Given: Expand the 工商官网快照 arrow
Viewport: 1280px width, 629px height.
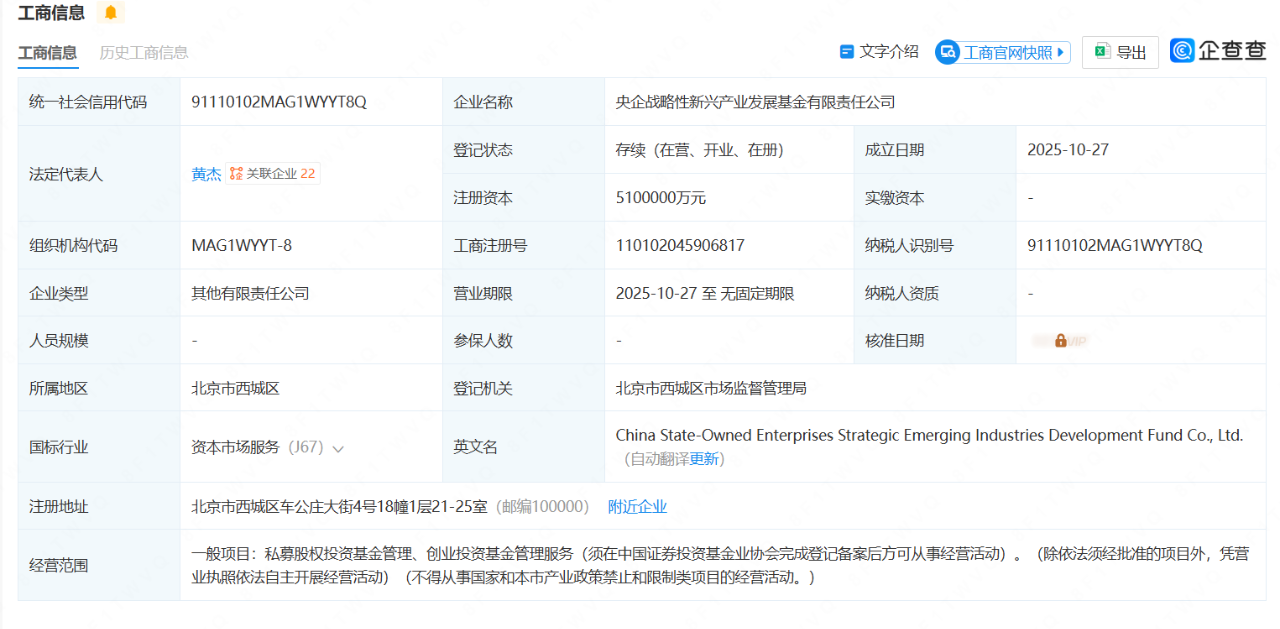Looking at the screenshot, I should (x=1061, y=53).
